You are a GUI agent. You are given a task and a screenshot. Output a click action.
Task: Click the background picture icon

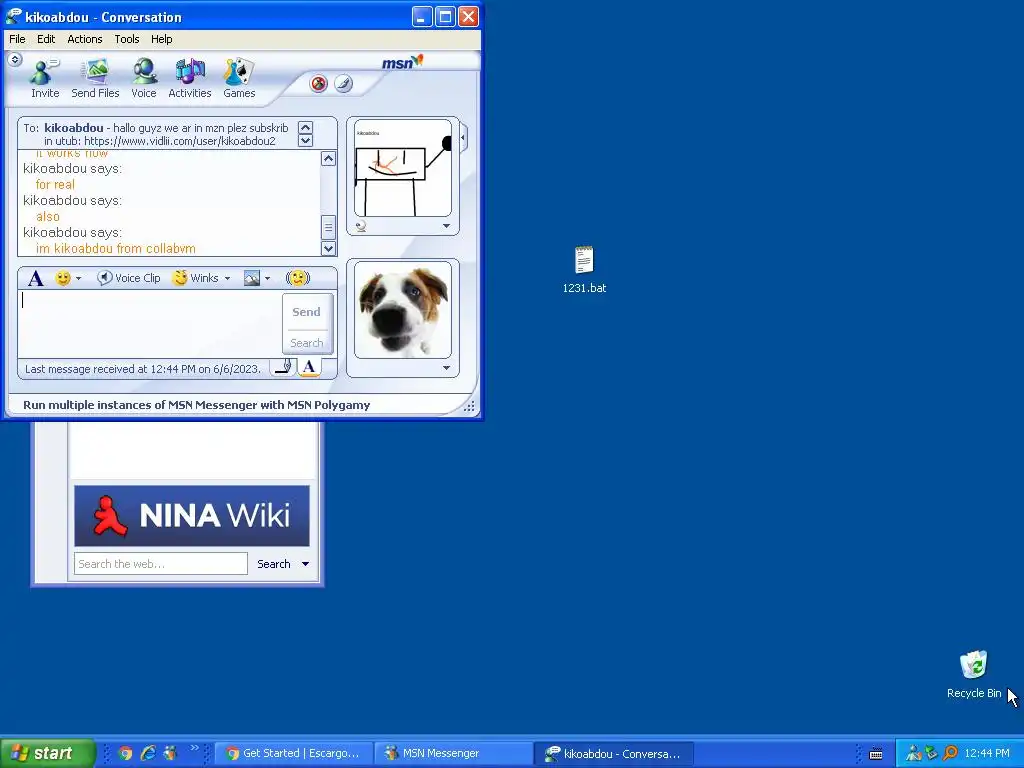(x=252, y=278)
